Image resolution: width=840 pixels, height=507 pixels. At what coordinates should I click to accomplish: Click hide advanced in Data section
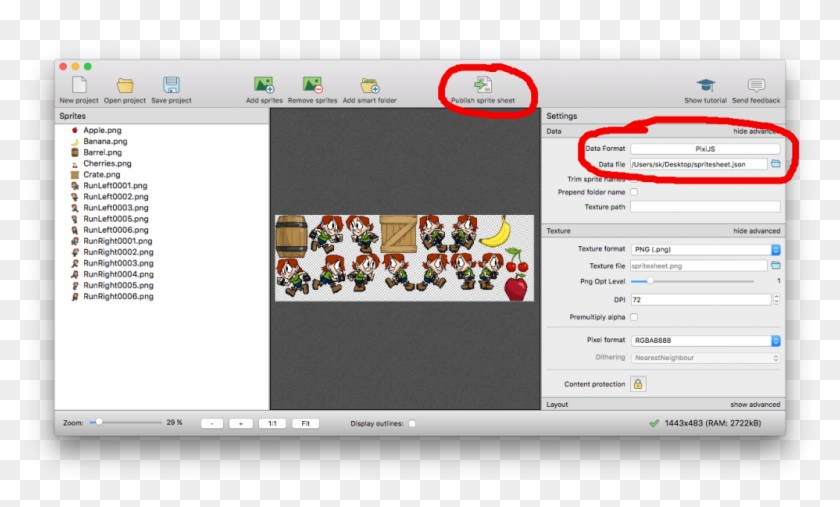pyautogui.click(x=755, y=131)
